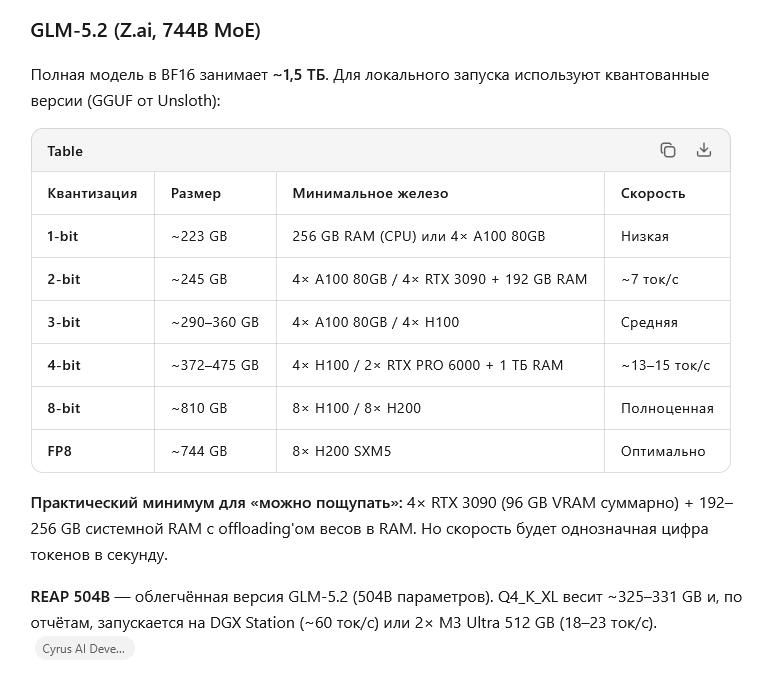Click the 4× H100 / 2× RTX PRO 6000 cell
This screenshot has width=773, height=676.
click(427, 365)
